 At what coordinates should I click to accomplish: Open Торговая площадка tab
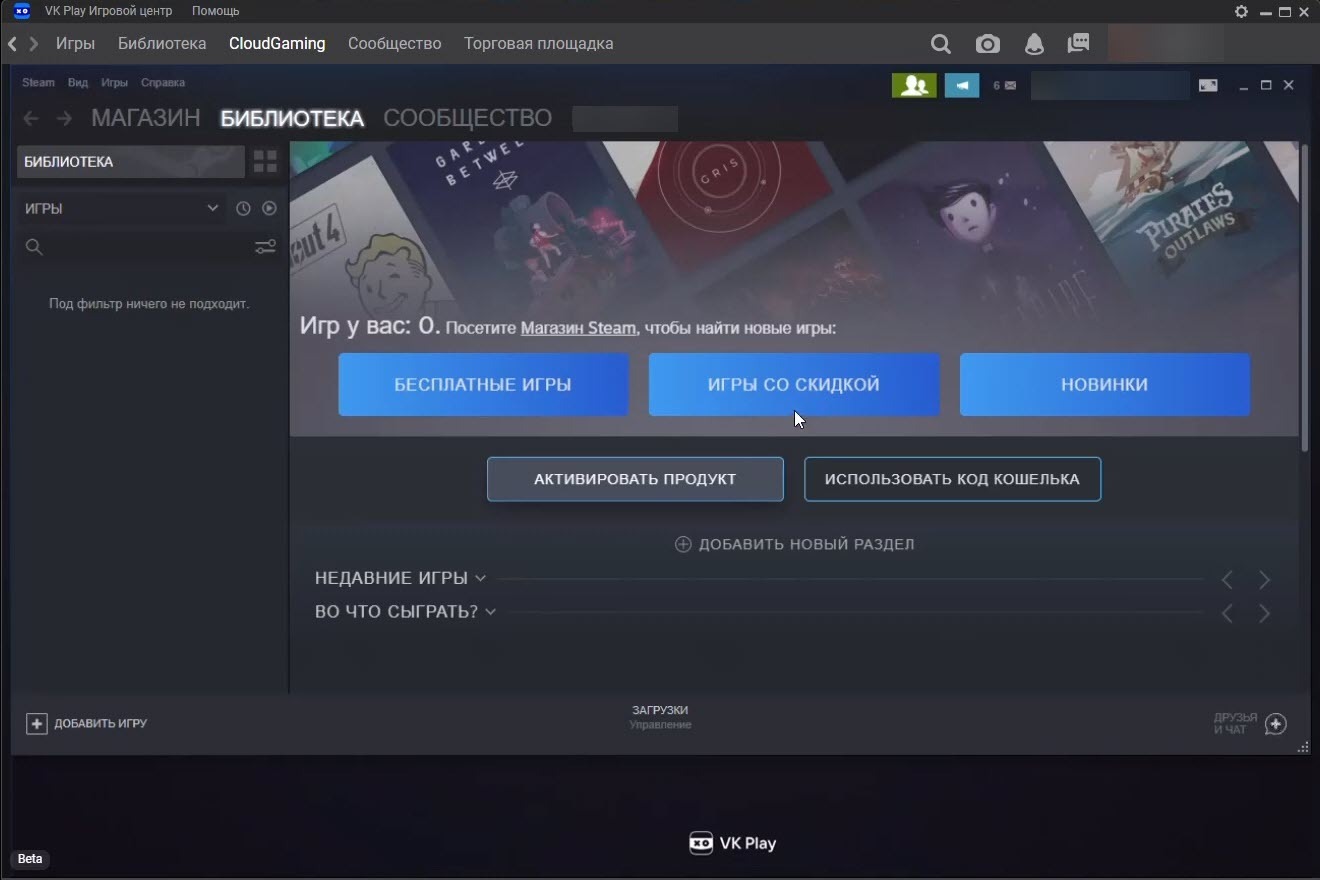(x=539, y=44)
